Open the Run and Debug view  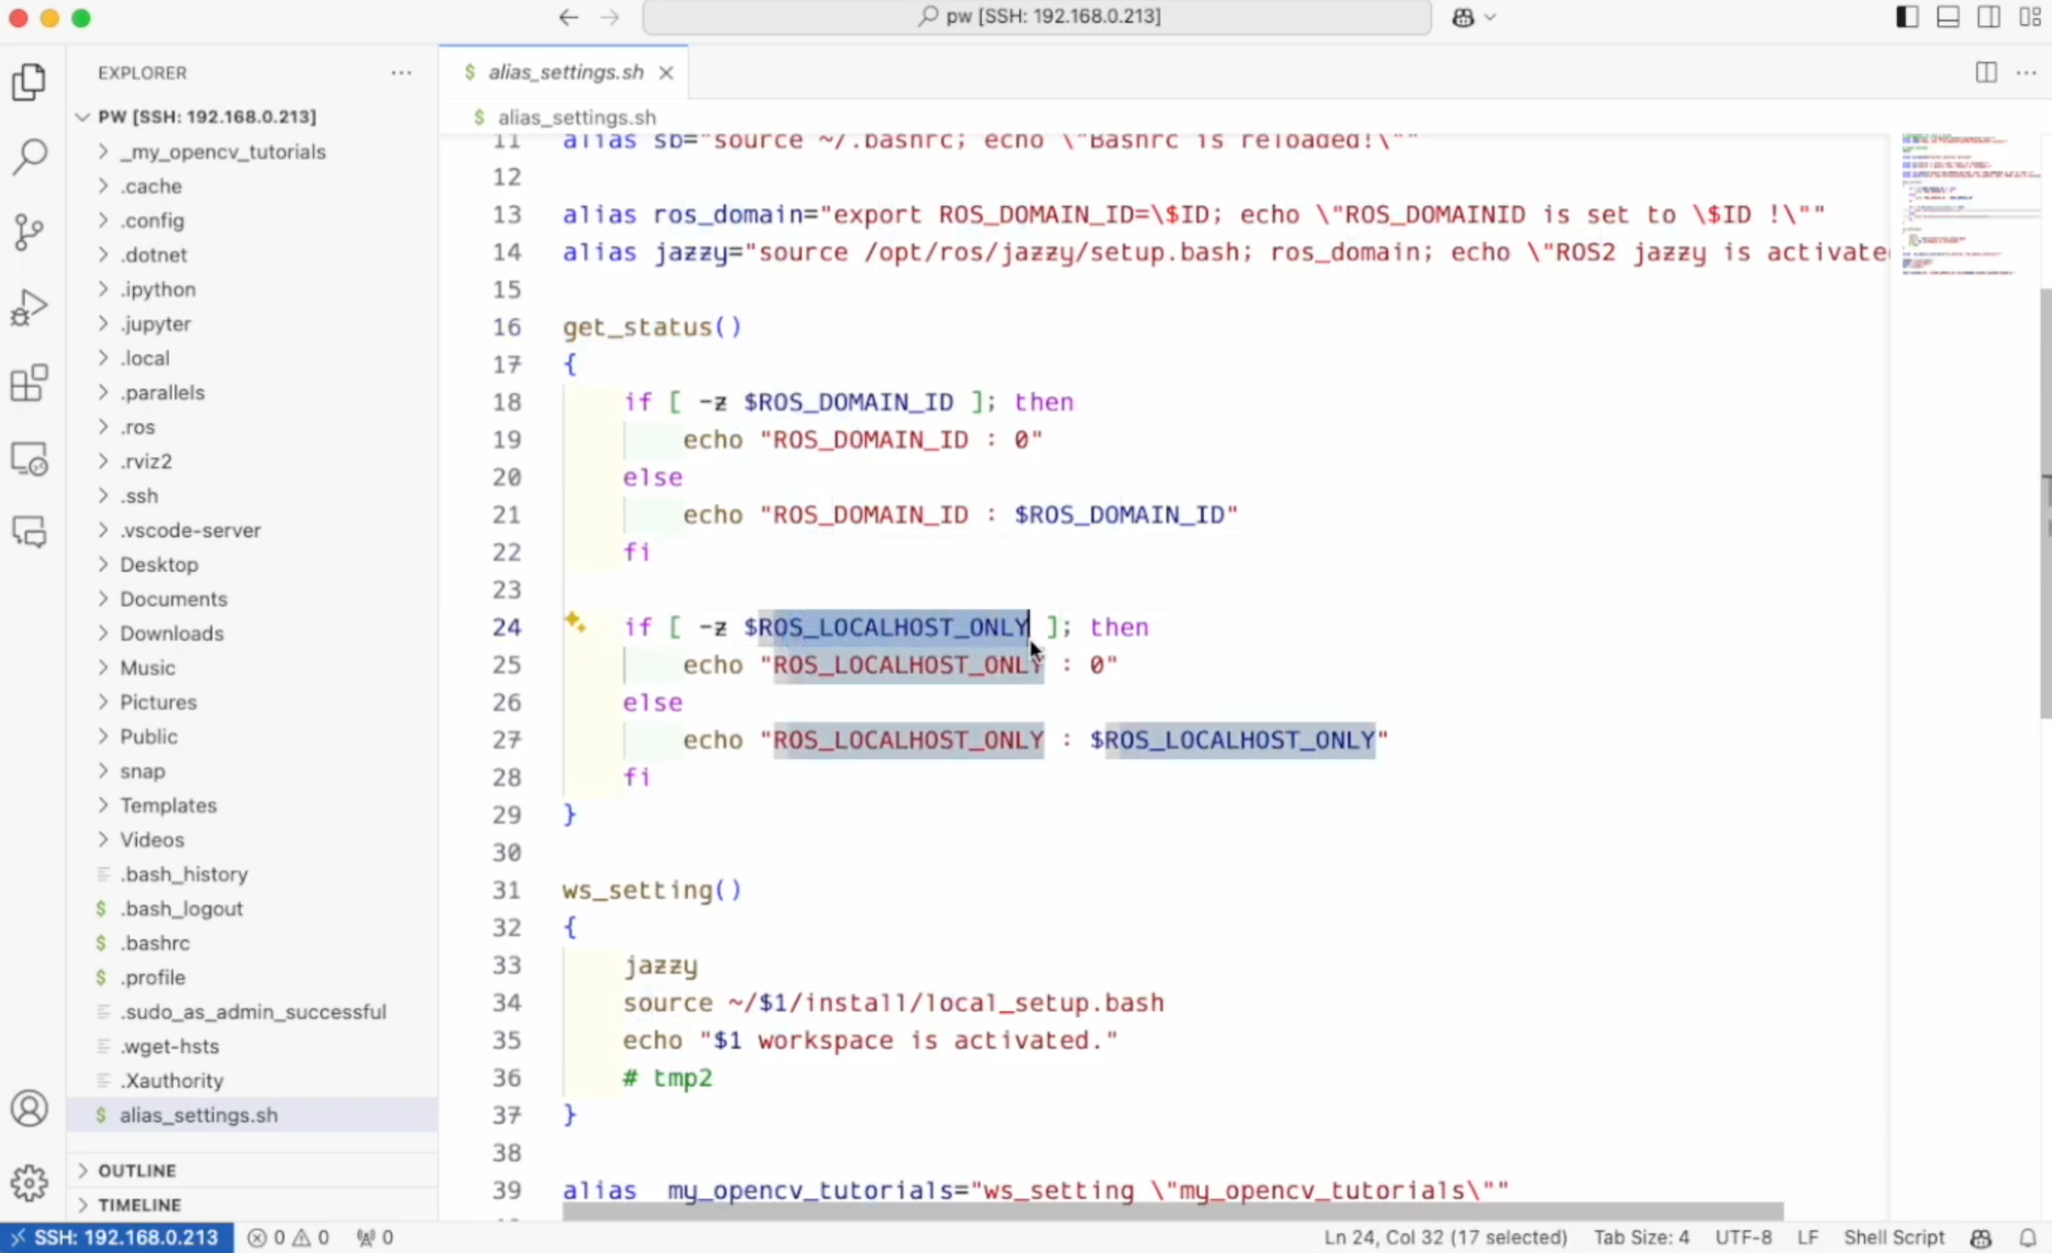29,308
